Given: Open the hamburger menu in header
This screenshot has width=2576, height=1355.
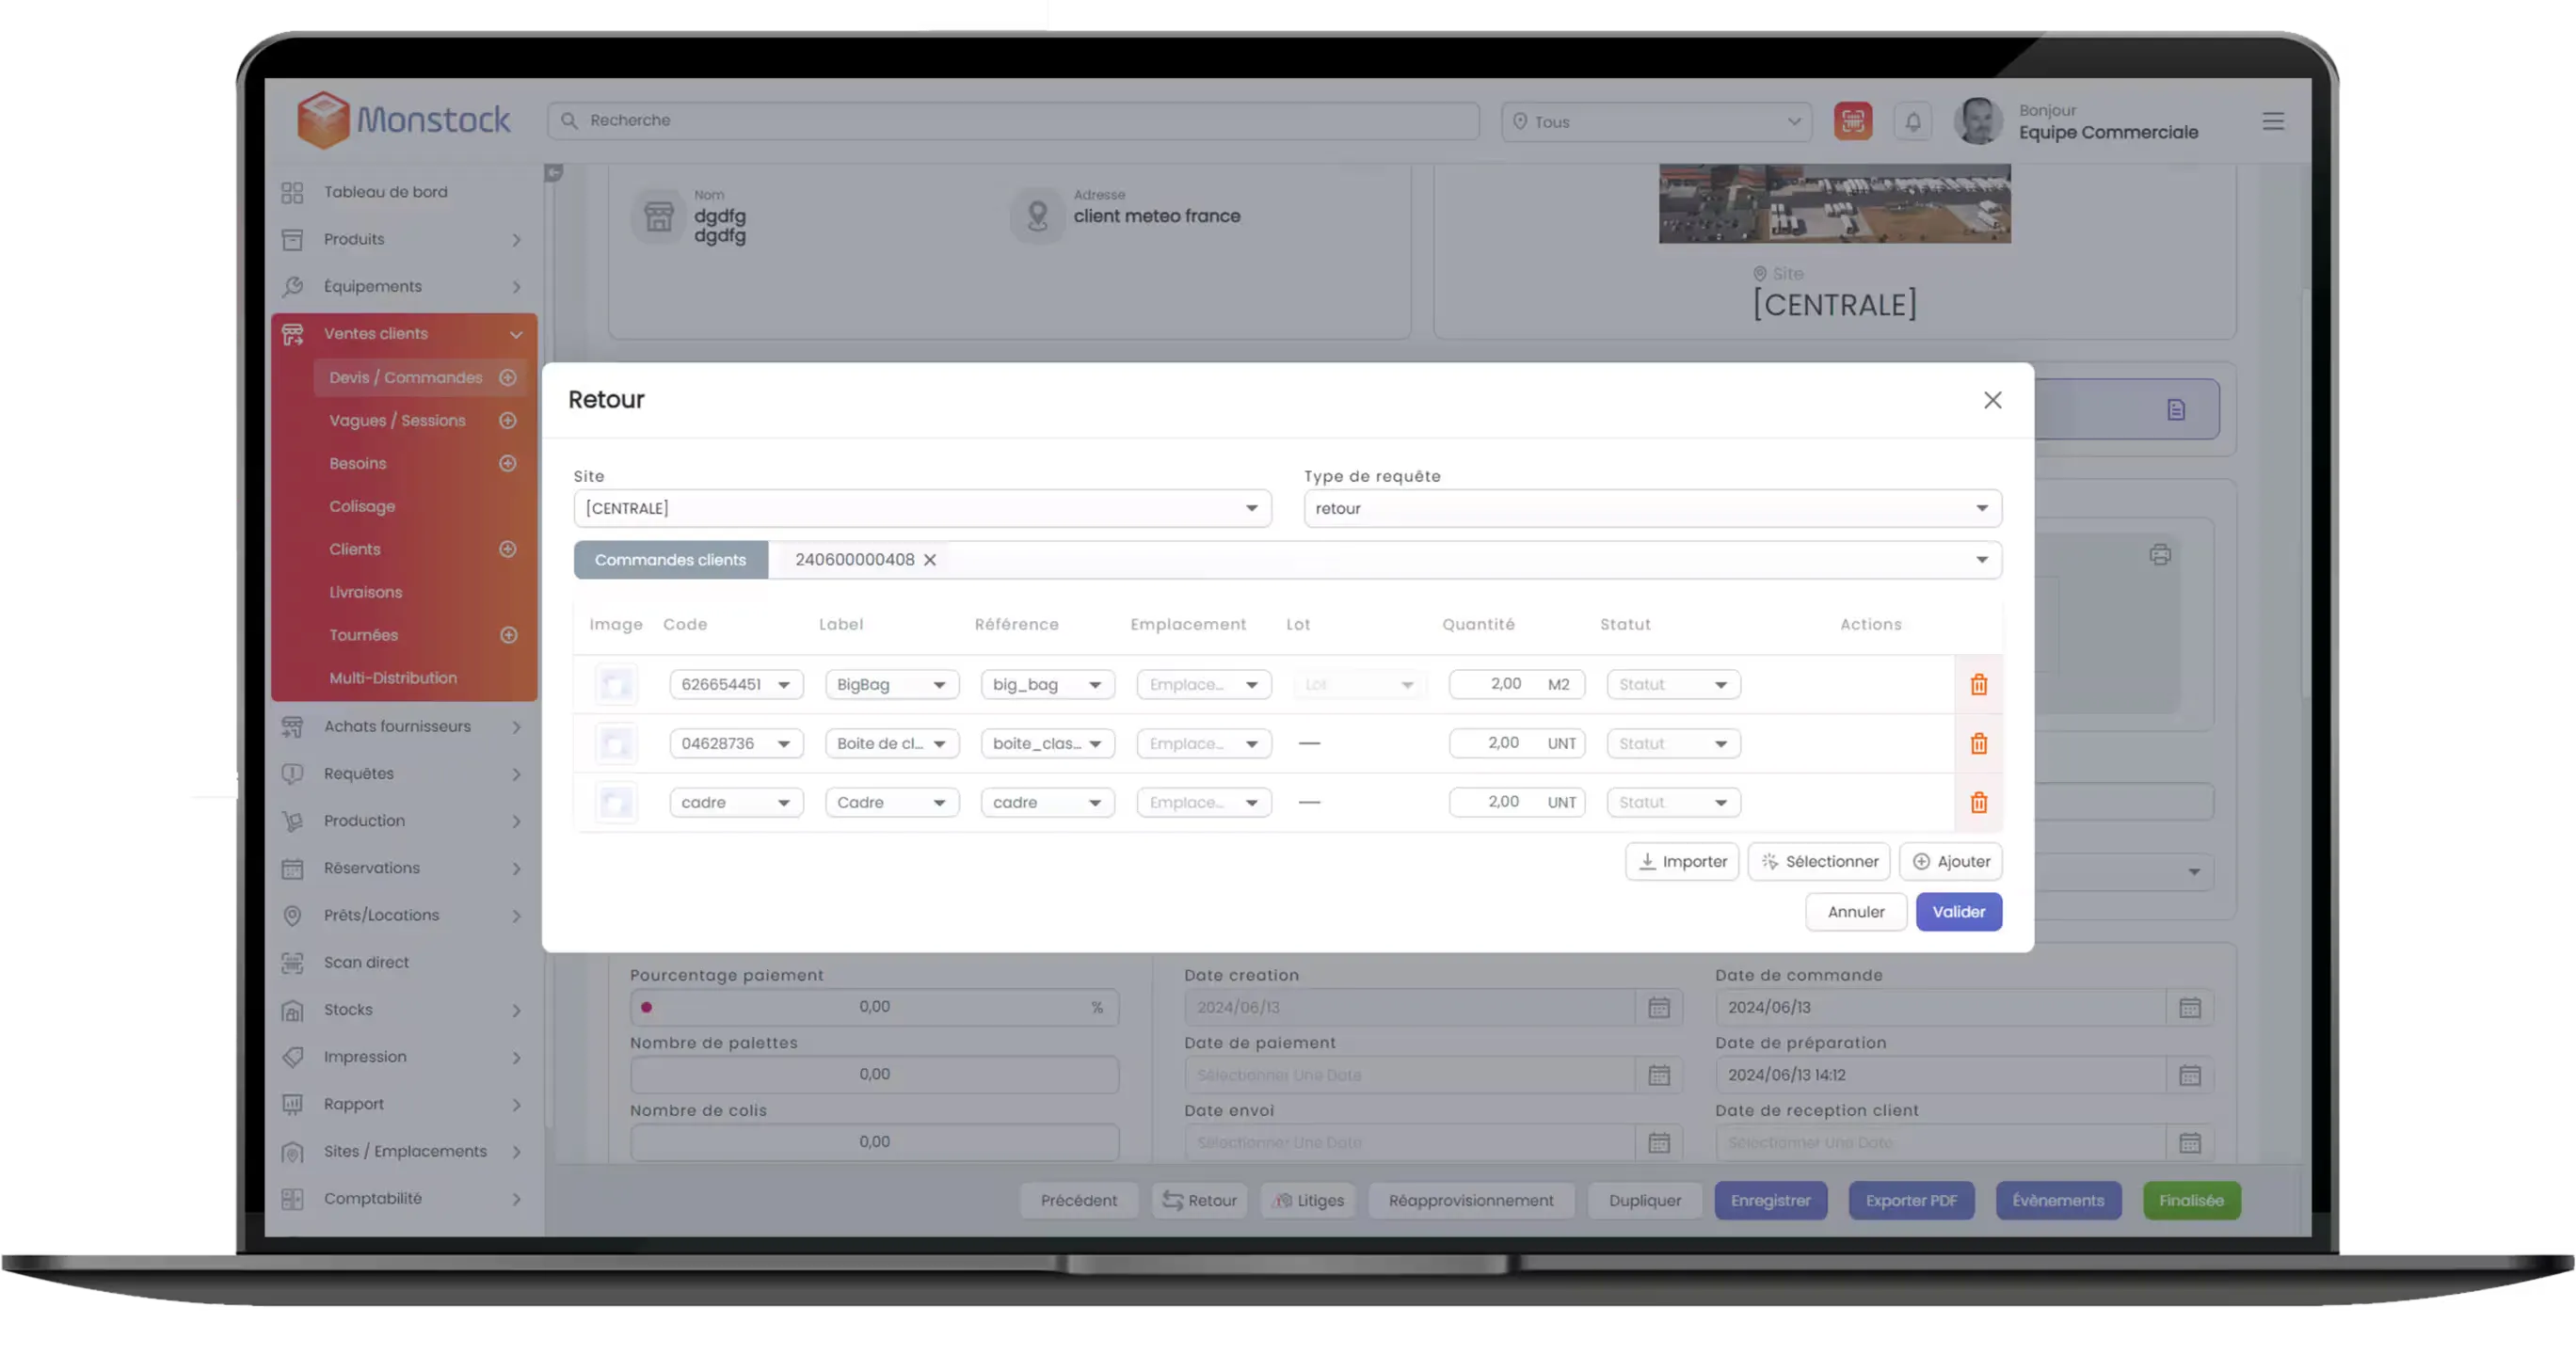Looking at the screenshot, I should (x=2273, y=121).
